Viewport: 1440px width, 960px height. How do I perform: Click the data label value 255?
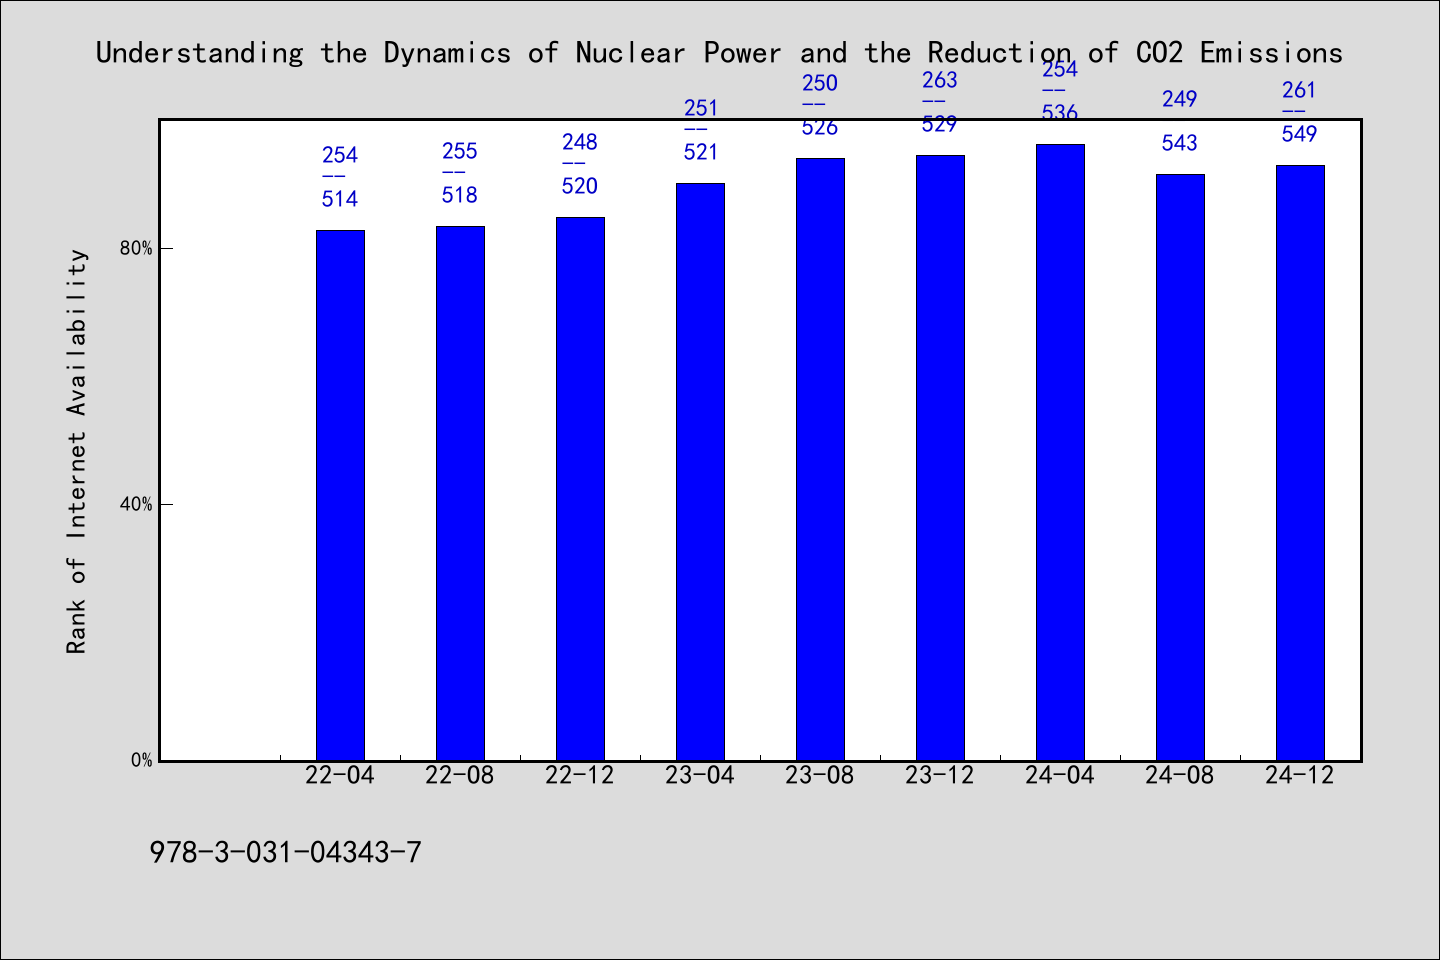(460, 151)
